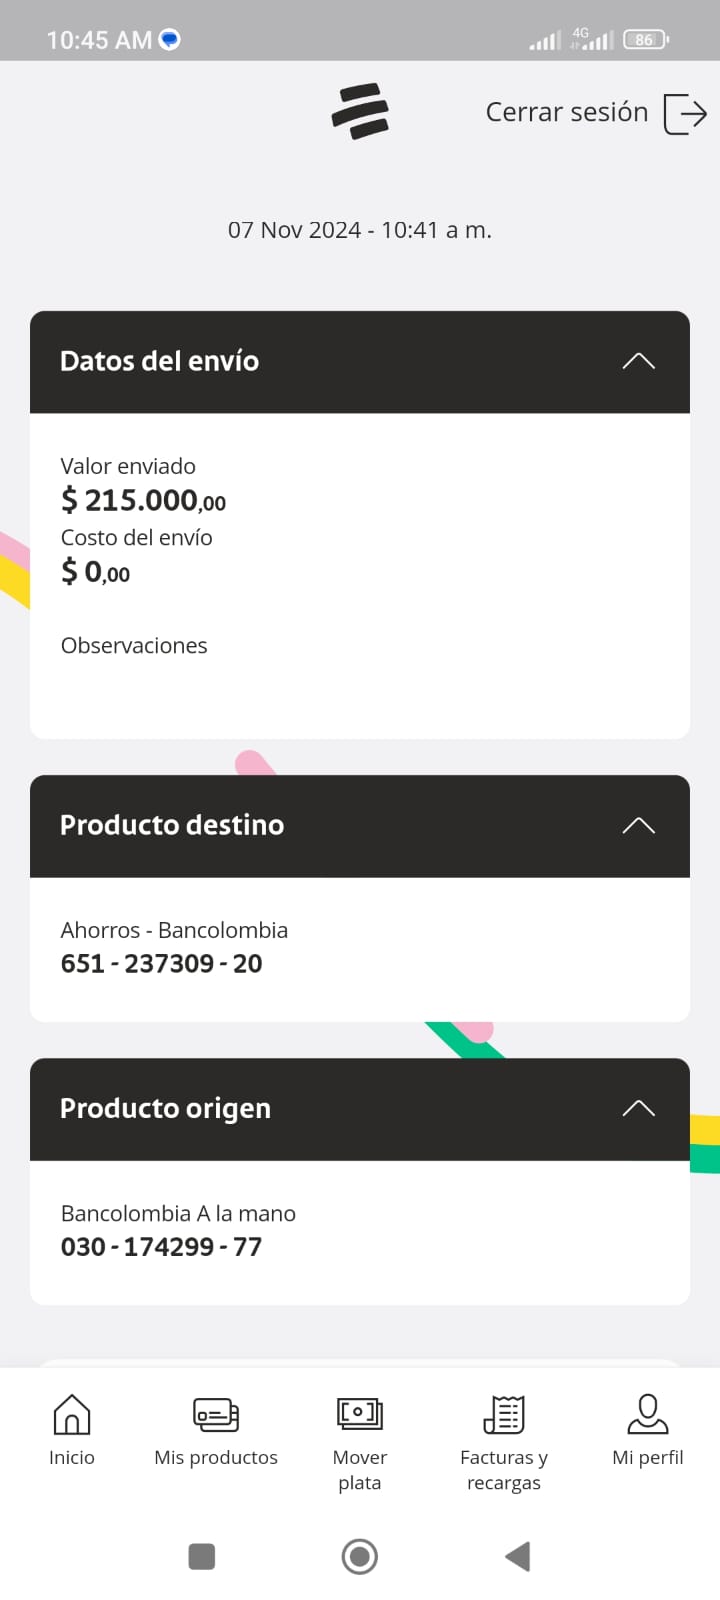Tap the origin account number 030-174299-77
This screenshot has width=720, height=1600.
(161, 1246)
